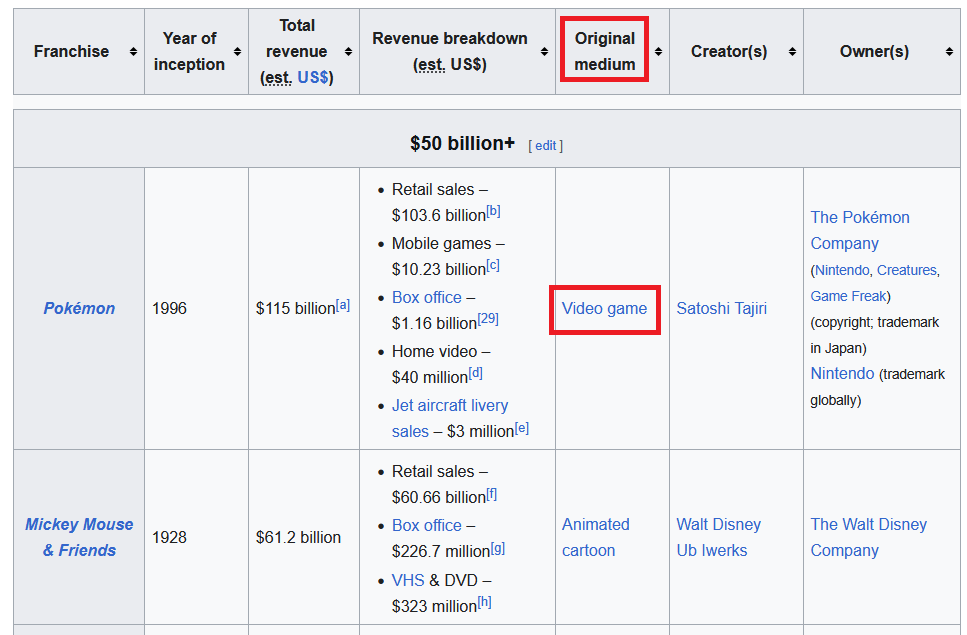Sort by Total revenue arrows
The image size is (967, 635).
(x=348, y=52)
